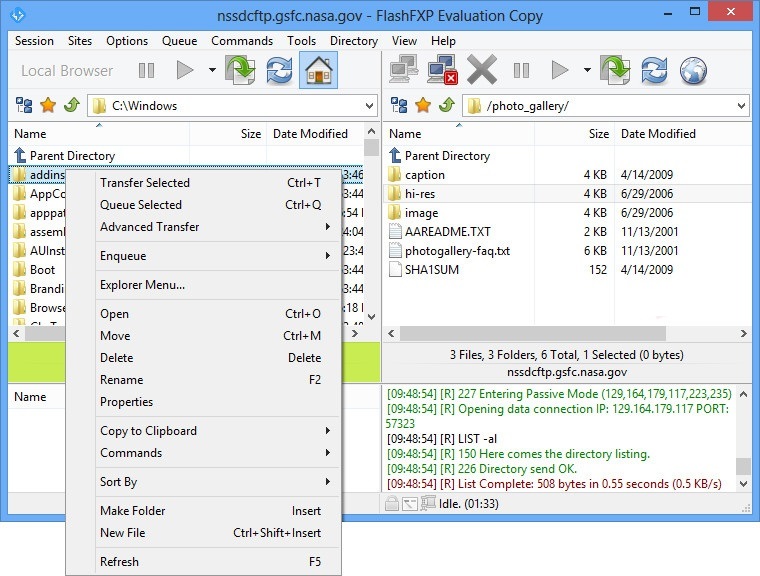This screenshot has width=760, height=576.
Task: Open the local transfer play dropdown arrow
Action: [212, 70]
